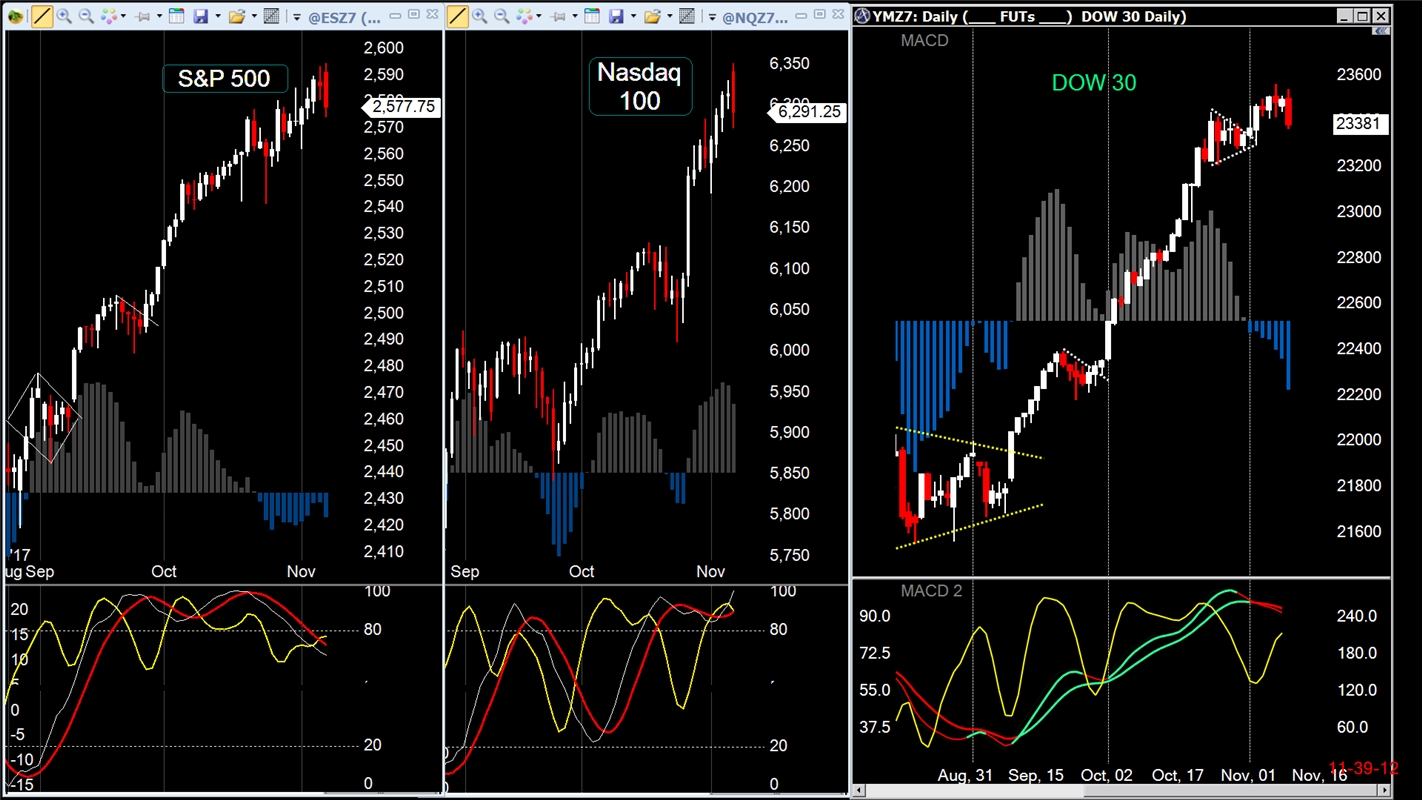The width and height of the screenshot is (1422, 800).
Task: Close the YMZ7 DOW 30 Daily window
Action: 1381,16
